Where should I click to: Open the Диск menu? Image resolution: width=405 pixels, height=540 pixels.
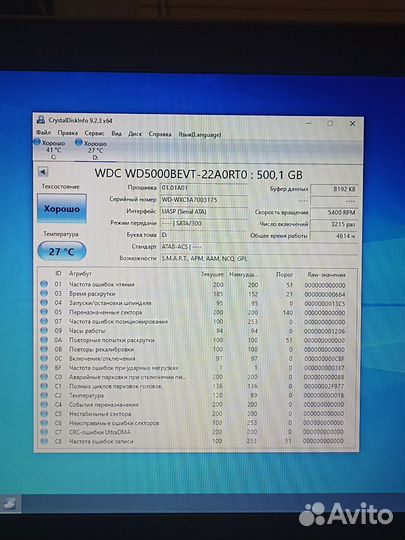[135, 134]
